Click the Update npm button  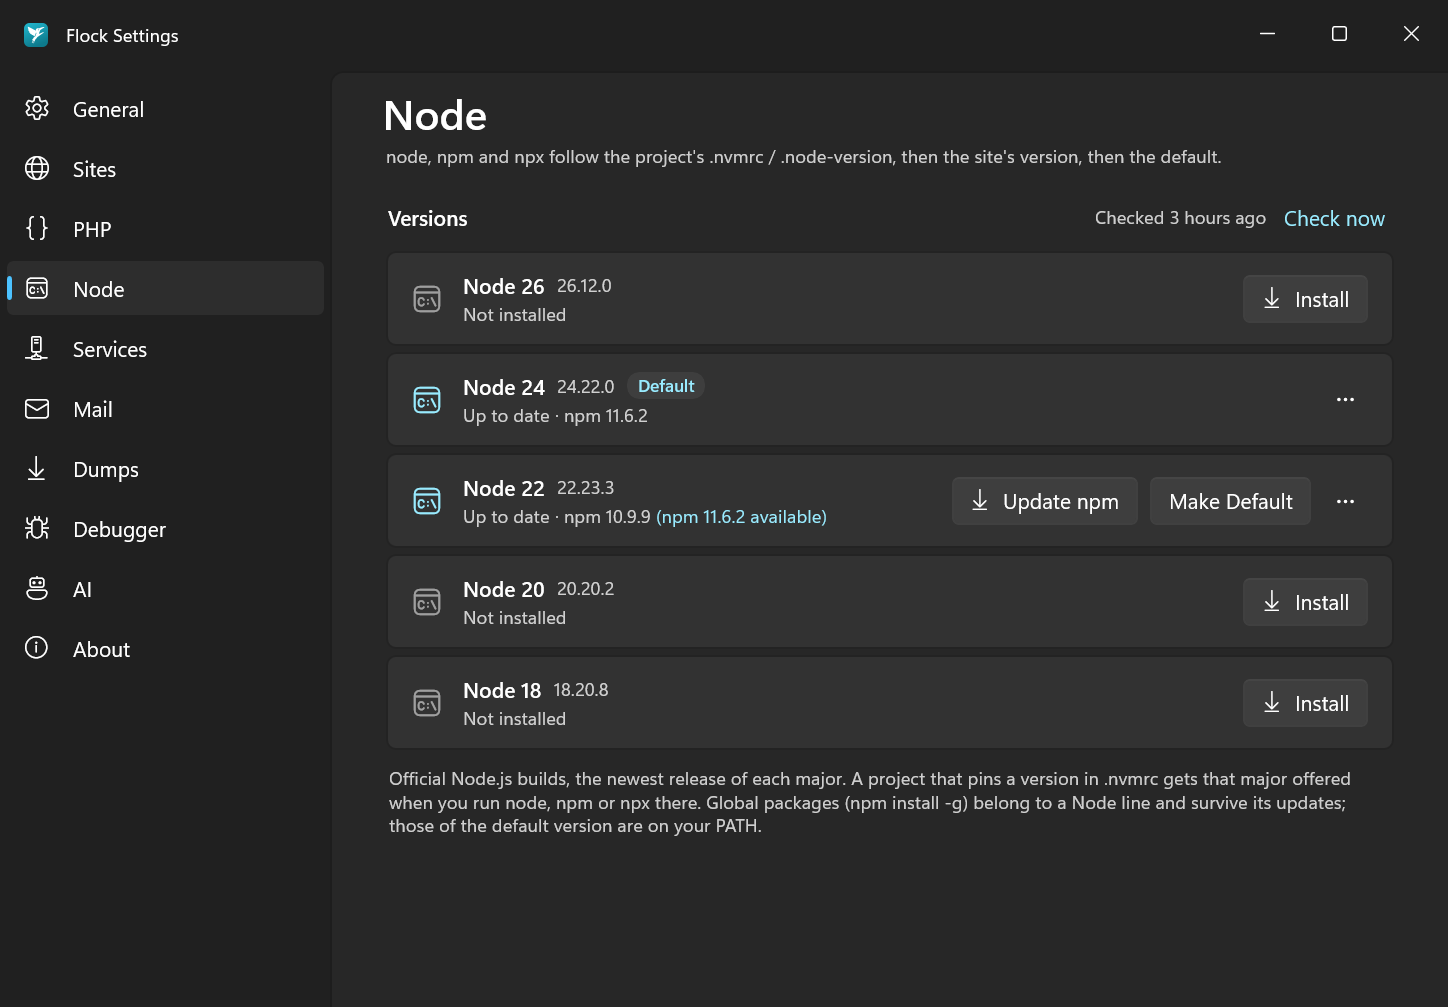click(1044, 501)
